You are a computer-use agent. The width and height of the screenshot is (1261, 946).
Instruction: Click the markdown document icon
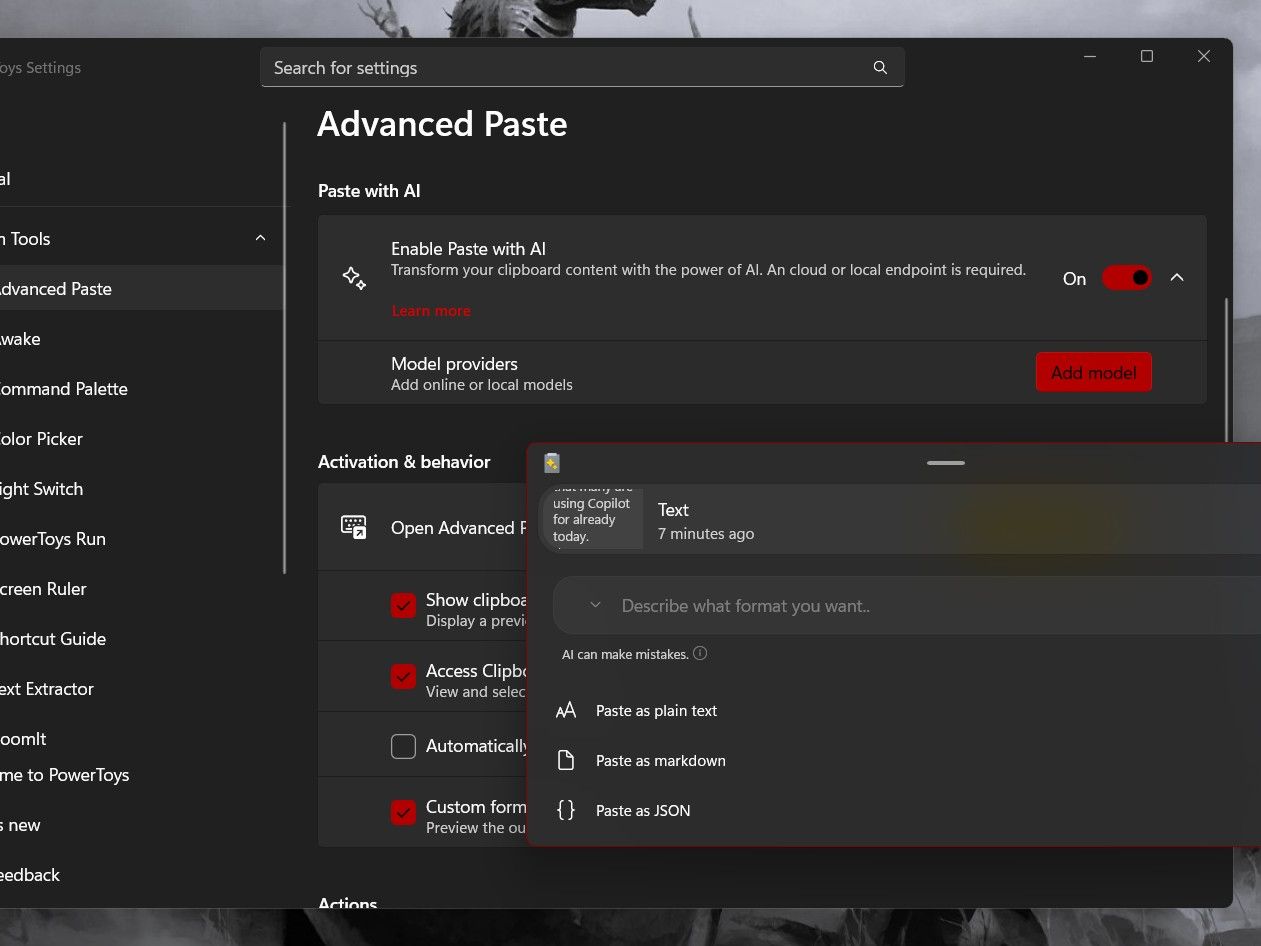click(566, 761)
